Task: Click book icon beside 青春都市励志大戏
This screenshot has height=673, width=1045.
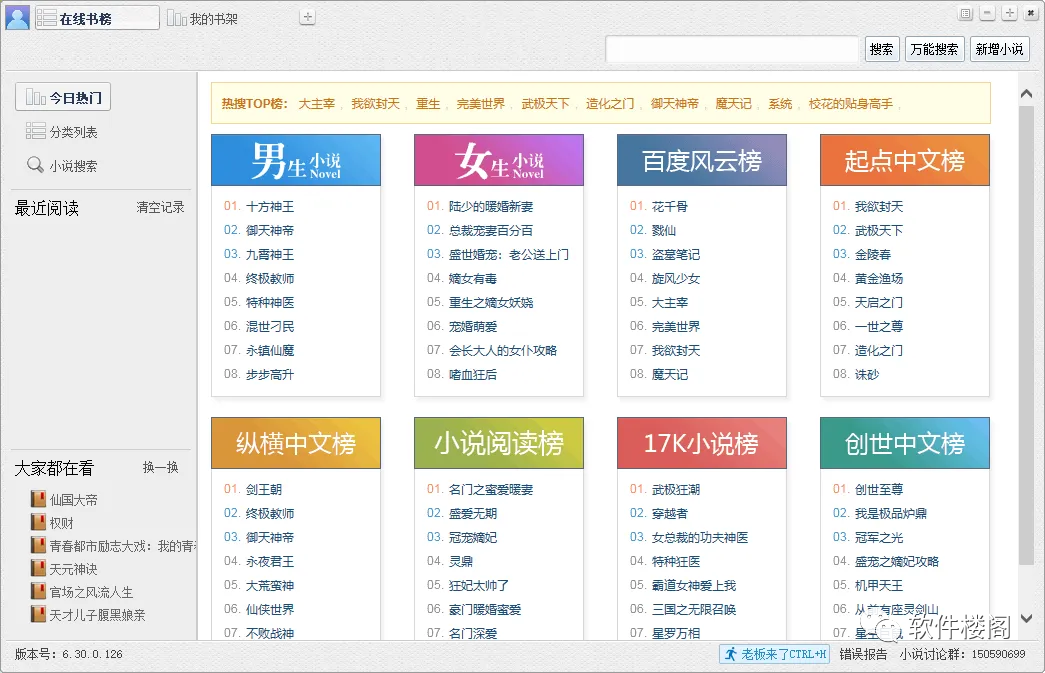Action: click(38, 545)
